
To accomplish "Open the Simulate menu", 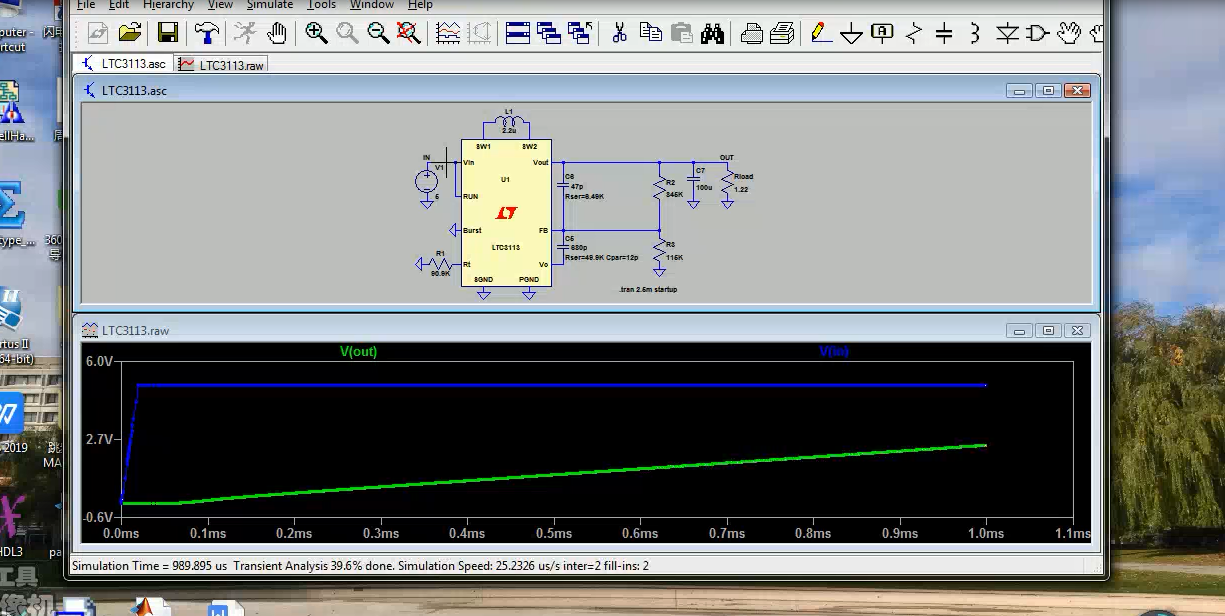I will (x=270, y=5).
